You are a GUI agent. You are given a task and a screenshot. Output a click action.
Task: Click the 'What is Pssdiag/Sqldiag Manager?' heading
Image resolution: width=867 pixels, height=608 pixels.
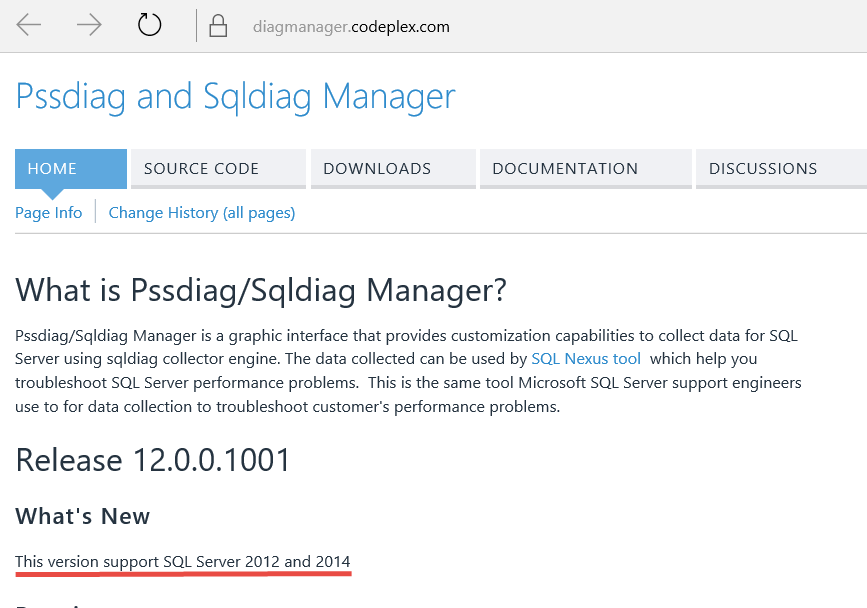point(261,291)
